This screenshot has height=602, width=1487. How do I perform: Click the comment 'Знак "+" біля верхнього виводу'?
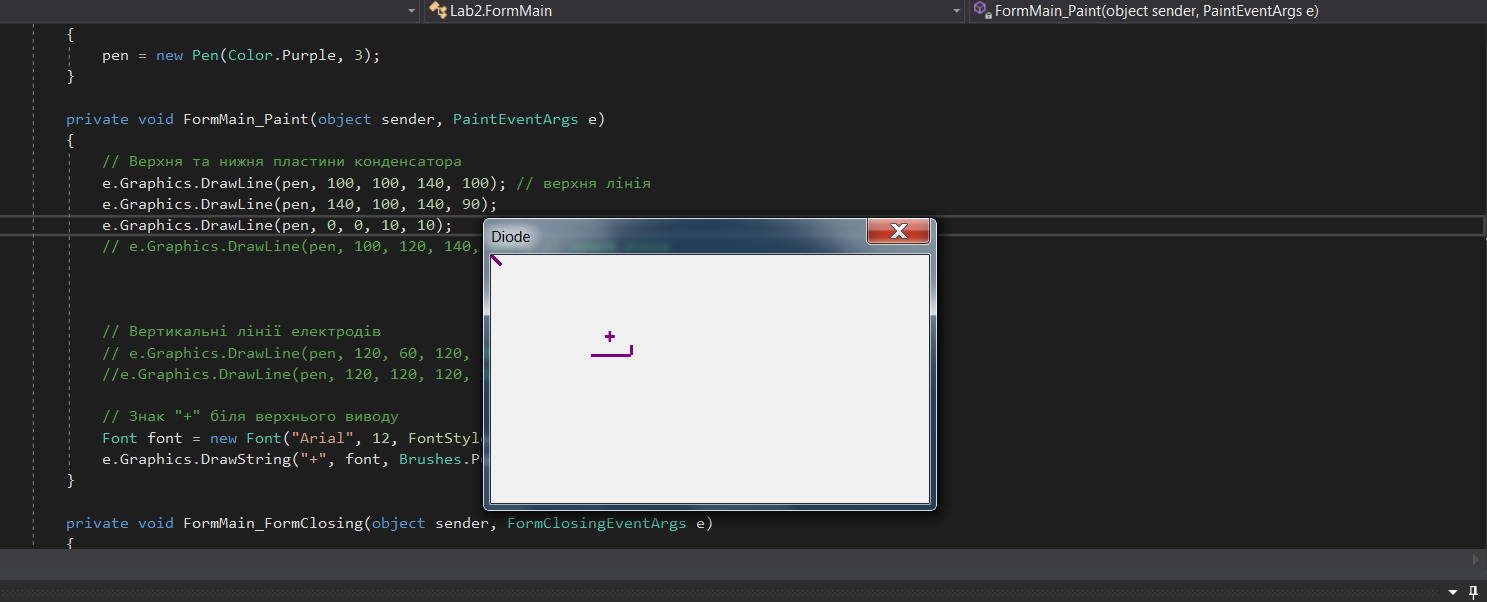point(250,416)
